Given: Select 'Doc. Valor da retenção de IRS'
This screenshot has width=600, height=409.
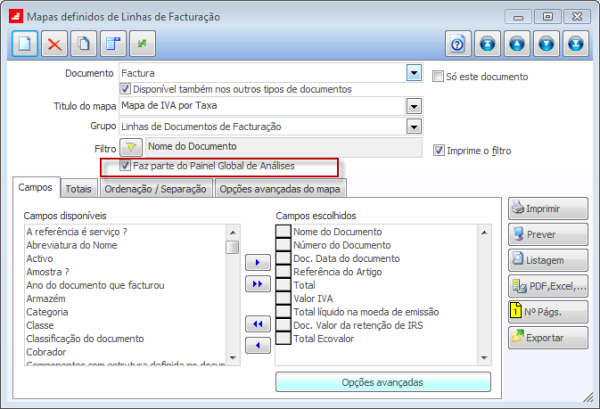Looking at the screenshot, I should coord(358,326).
